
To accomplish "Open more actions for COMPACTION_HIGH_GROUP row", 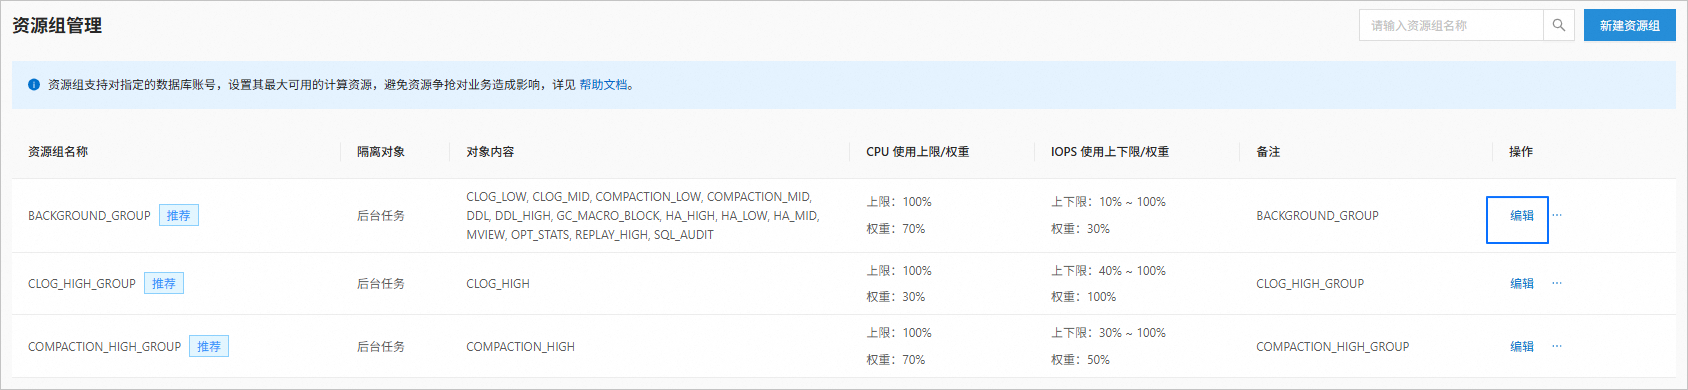I will (1557, 346).
